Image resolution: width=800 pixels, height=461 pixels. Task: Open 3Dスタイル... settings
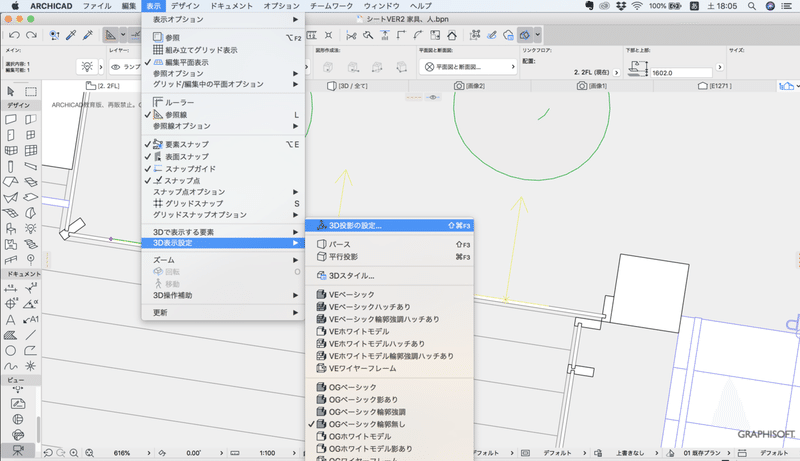click(x=389, y=276)
